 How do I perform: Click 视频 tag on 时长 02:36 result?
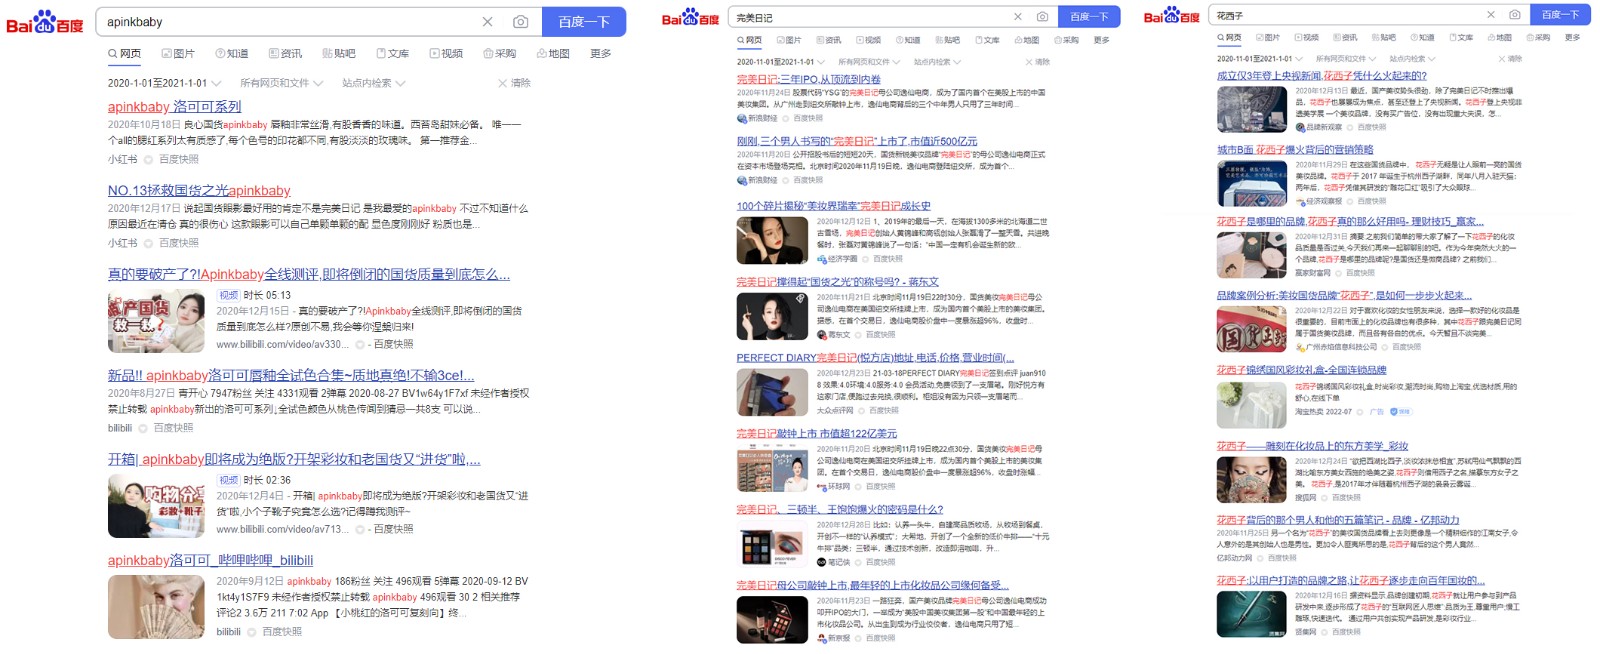click(x=229, y=480)
